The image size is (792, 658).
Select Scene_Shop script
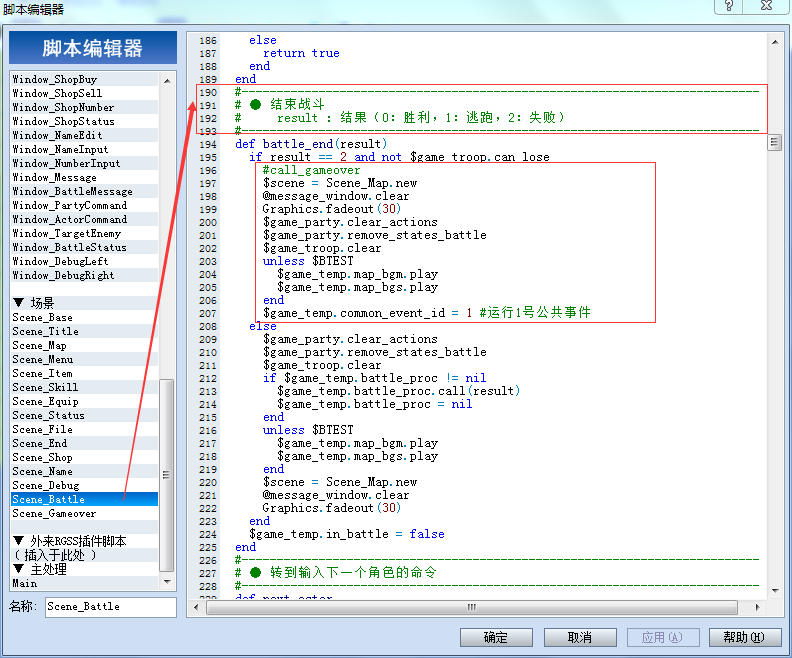tap(85, 458)
